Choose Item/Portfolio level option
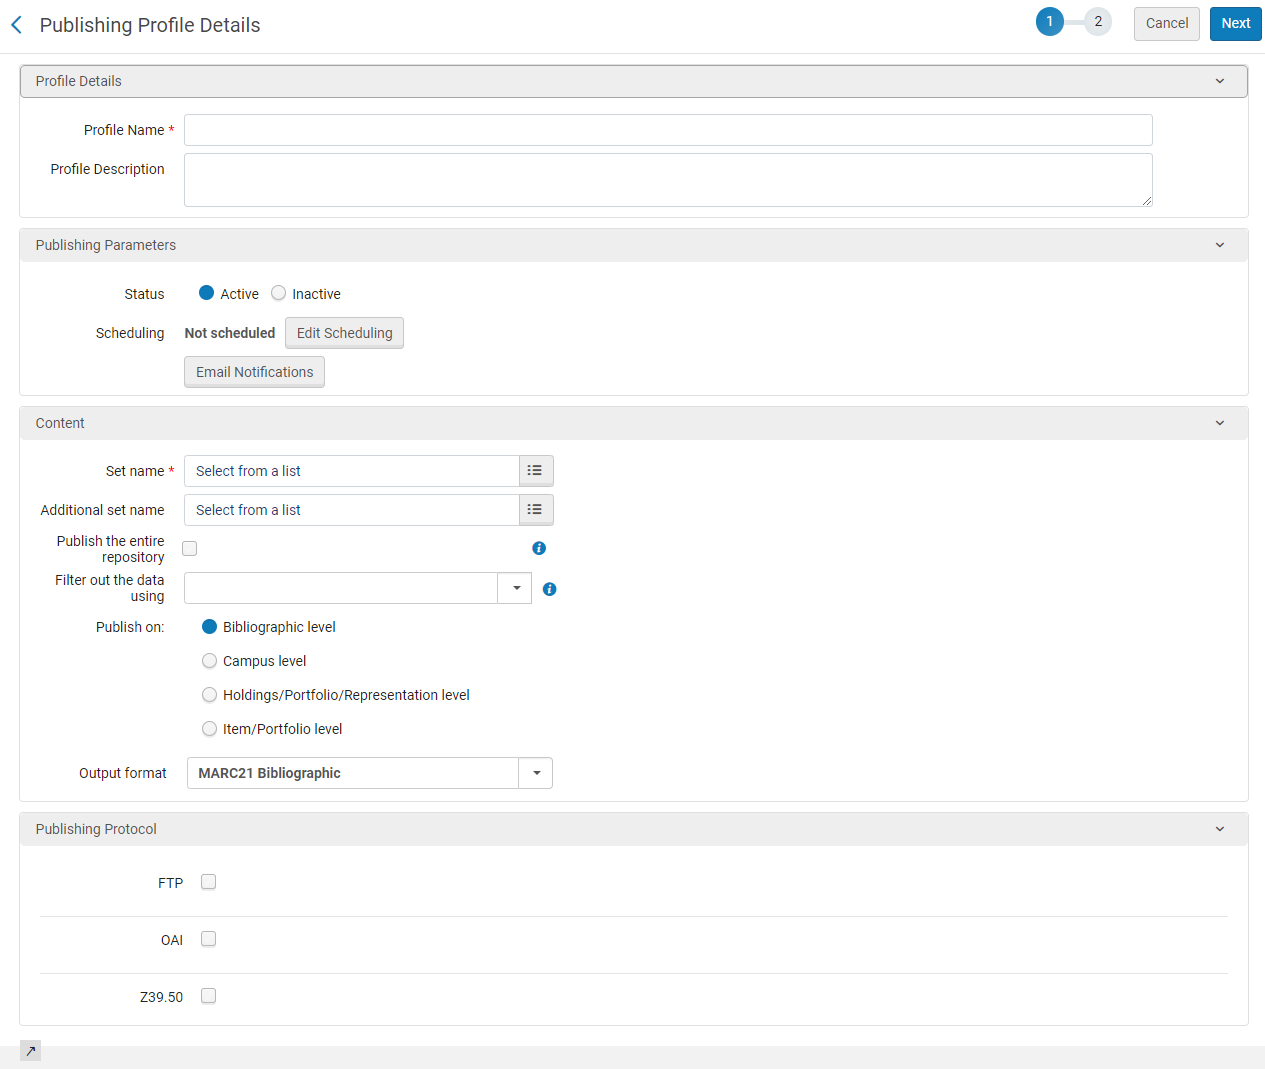 [x=210, y=729]
